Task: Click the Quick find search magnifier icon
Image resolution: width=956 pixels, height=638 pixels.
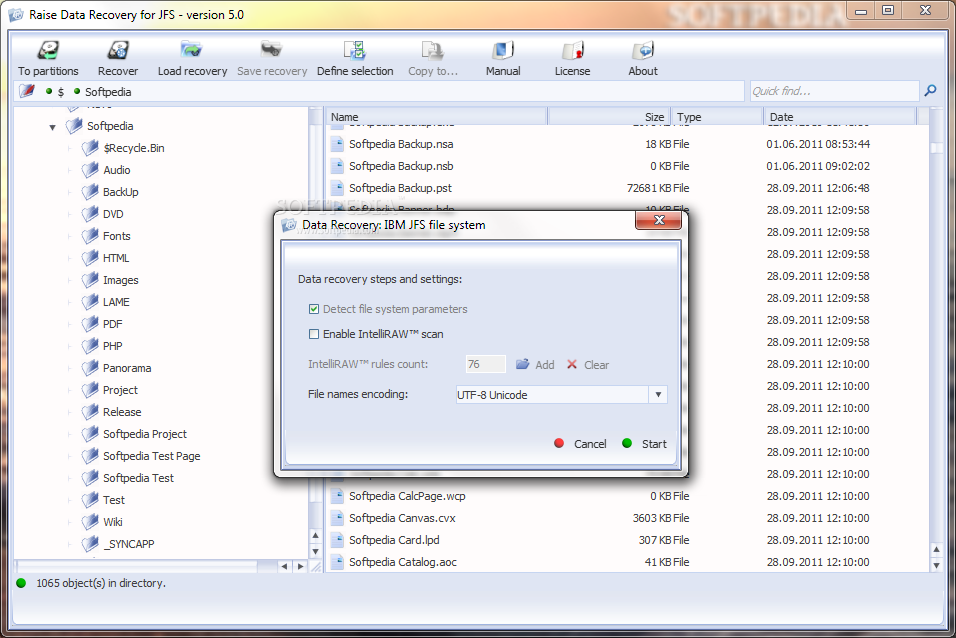Action: pos(930,91)
